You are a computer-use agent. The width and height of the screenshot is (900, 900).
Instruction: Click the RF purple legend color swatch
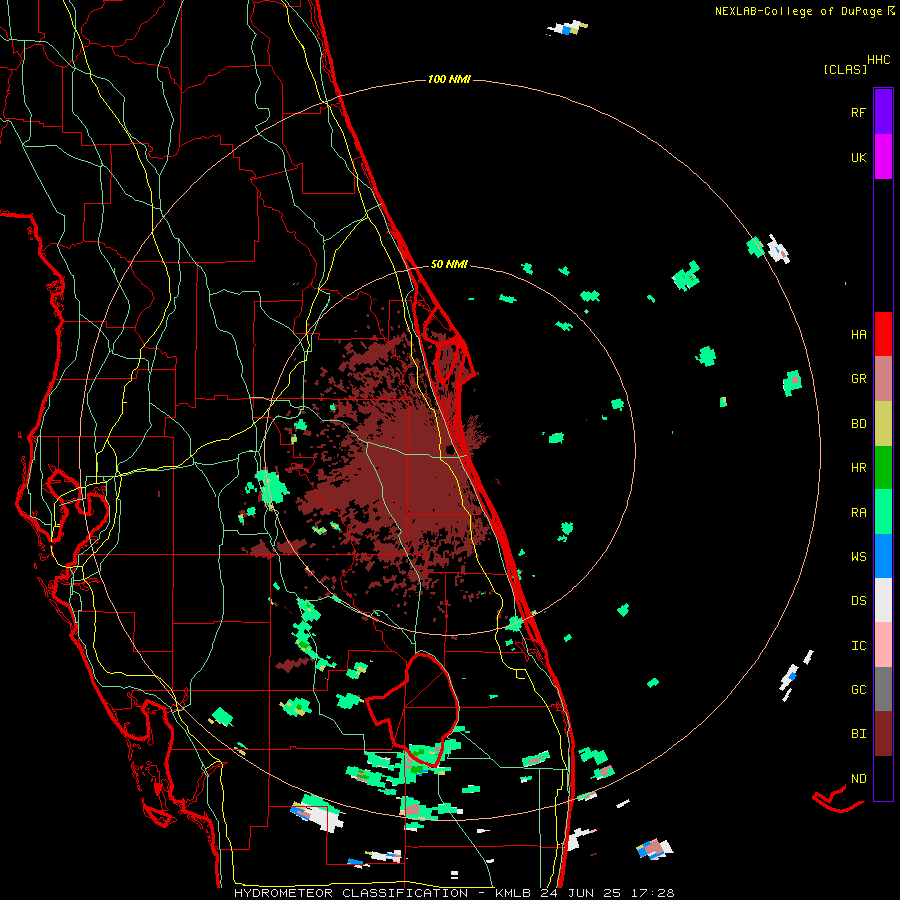pos(883,112)
